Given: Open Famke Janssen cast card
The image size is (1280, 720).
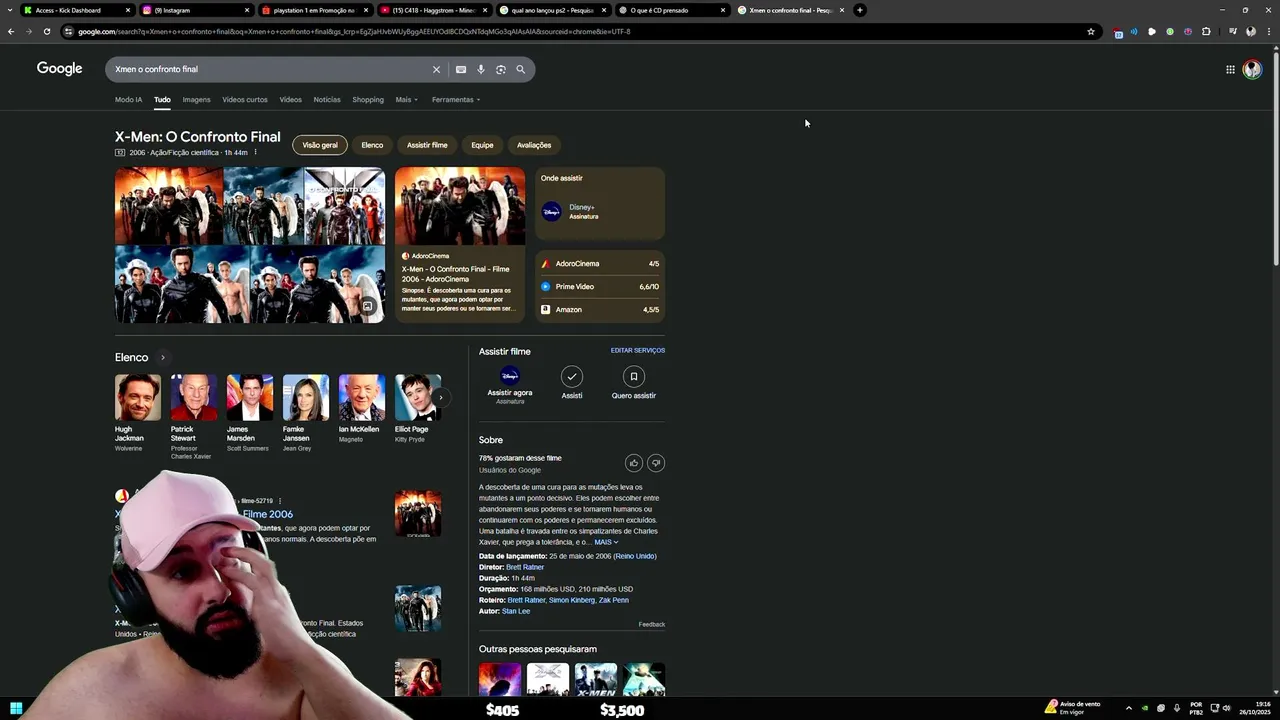Looking at the screenshot, I should pyautogui.click(x=305, y=413).
